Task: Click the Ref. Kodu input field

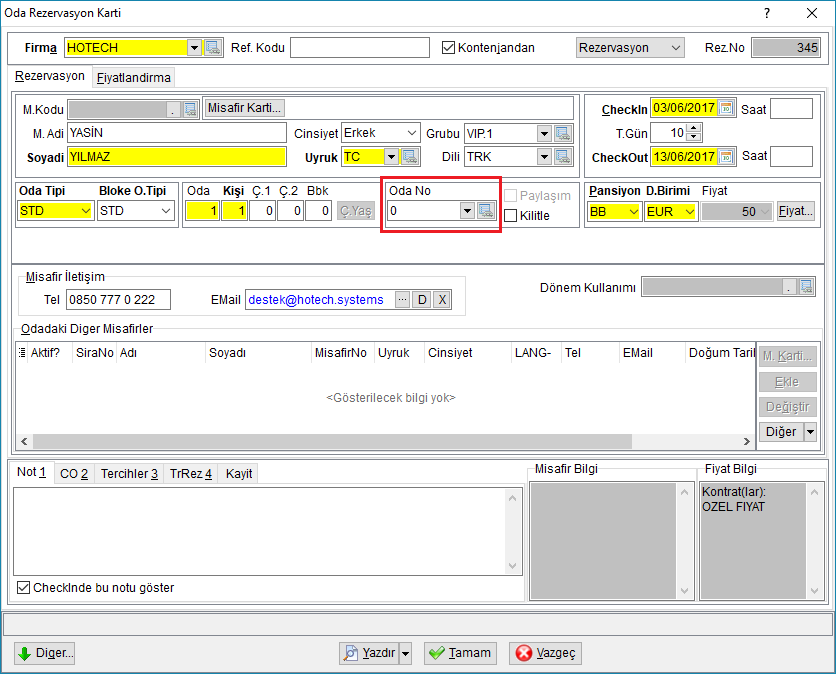Action: pyautogui.click(x=360, y=47)
